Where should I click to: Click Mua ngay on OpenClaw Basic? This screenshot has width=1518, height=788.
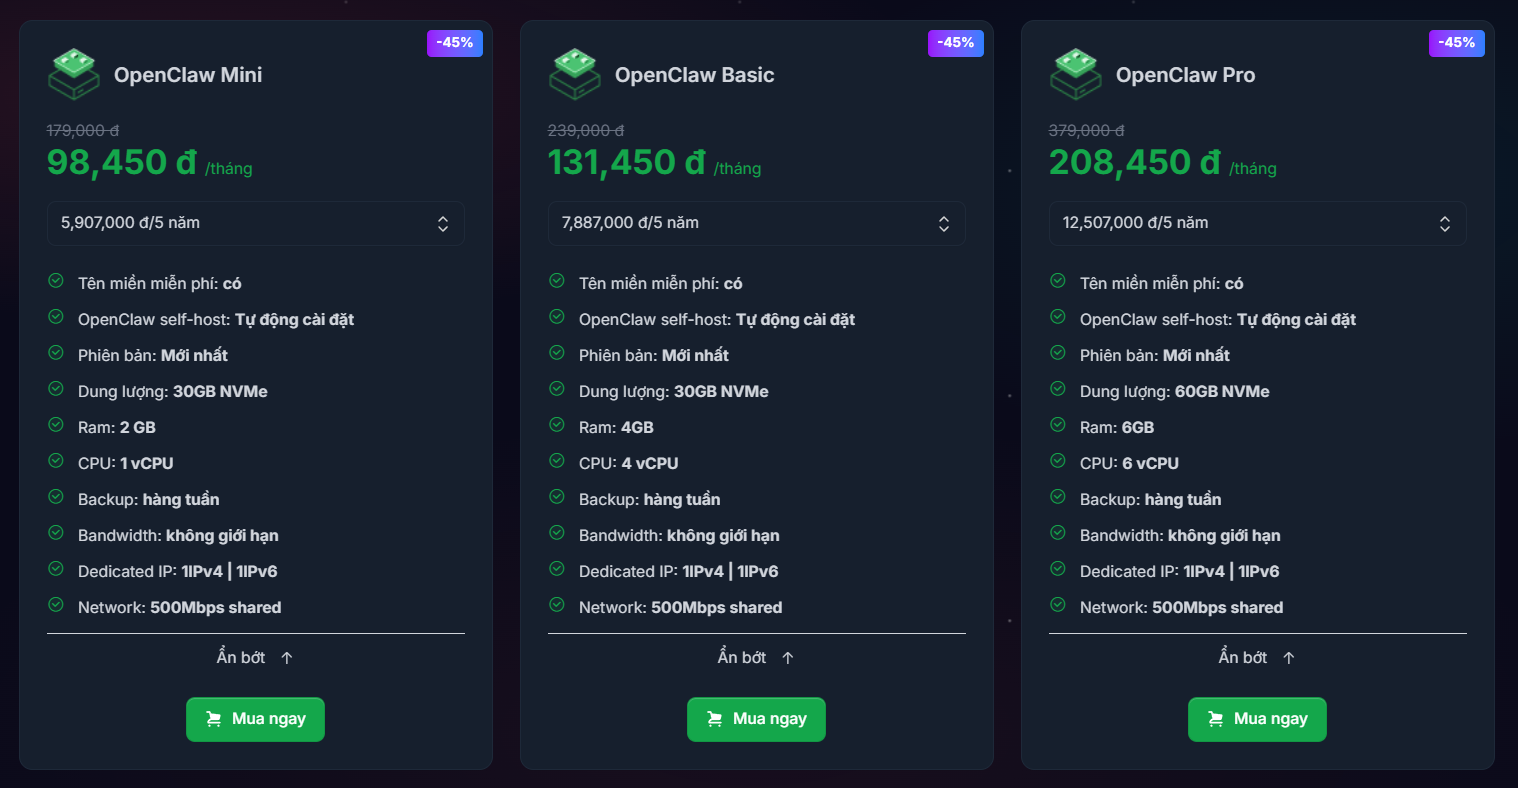point(756,719)
